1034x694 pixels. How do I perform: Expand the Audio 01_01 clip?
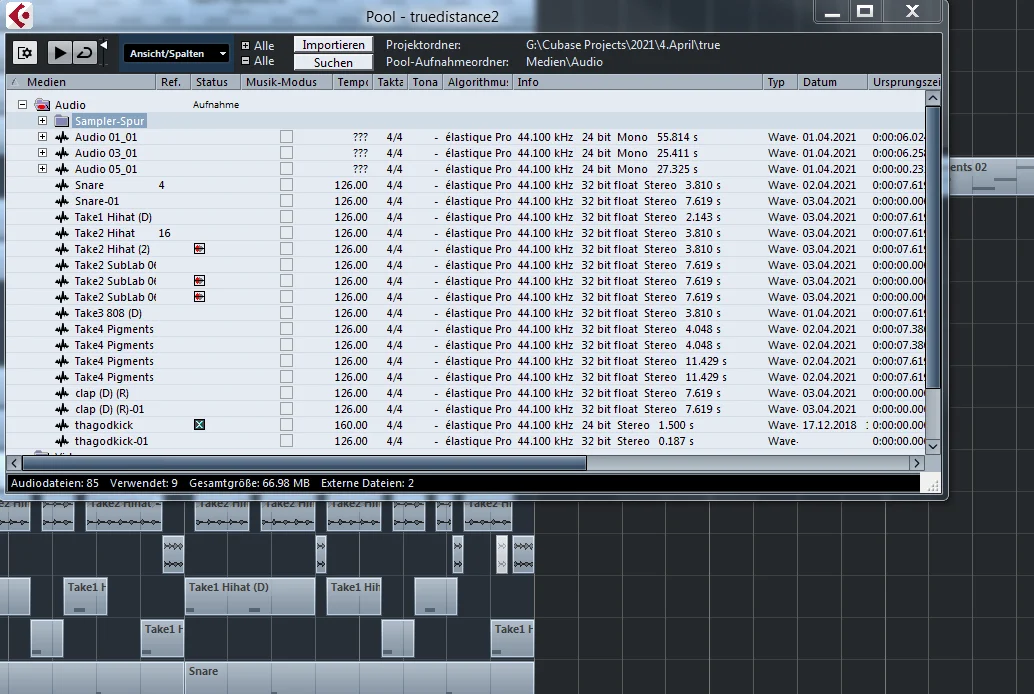tap(42, 137)
